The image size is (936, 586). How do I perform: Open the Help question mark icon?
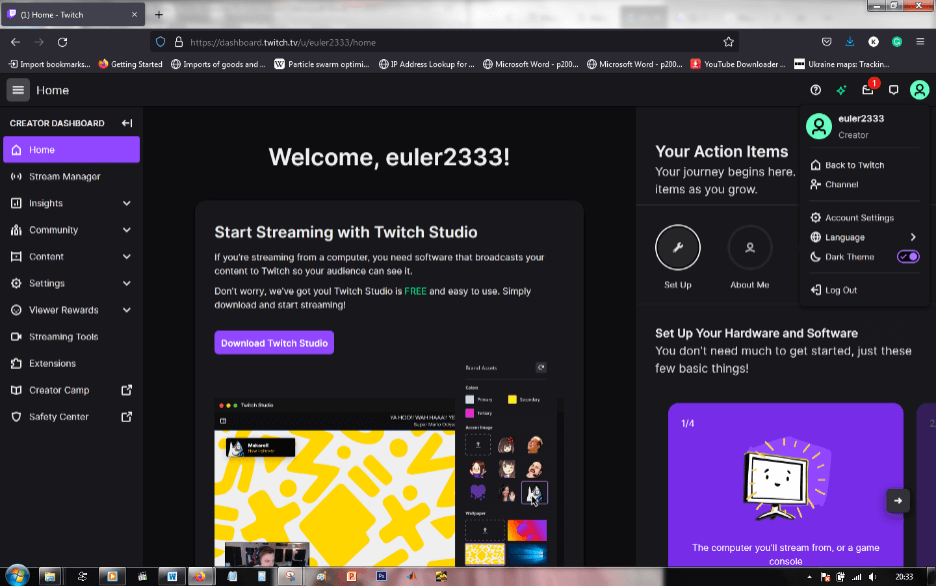[815, 90]
